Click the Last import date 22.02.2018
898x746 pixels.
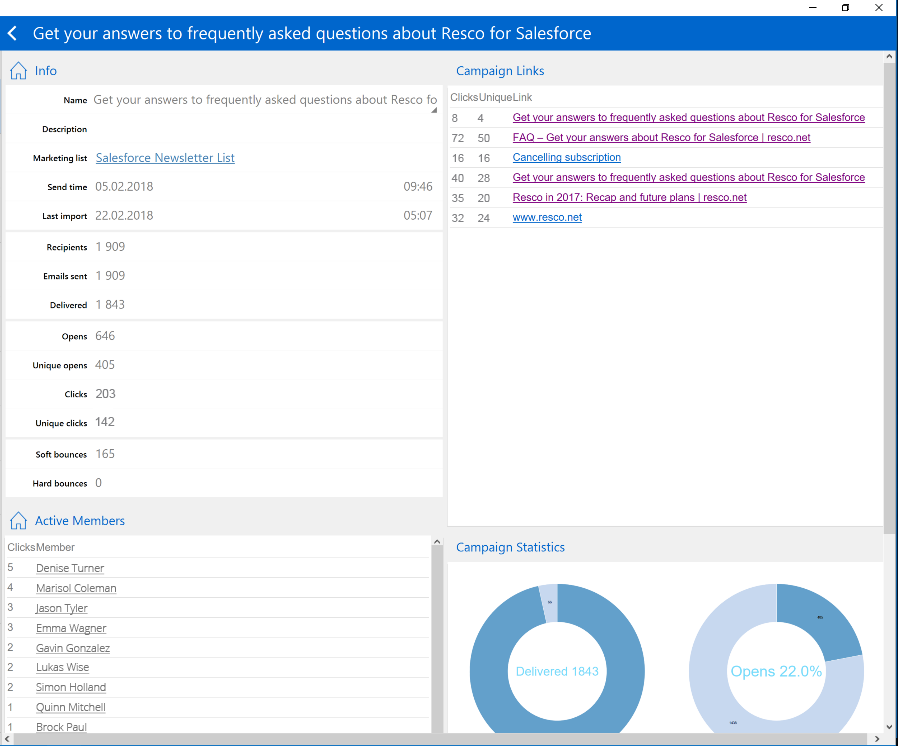(124, 216)
